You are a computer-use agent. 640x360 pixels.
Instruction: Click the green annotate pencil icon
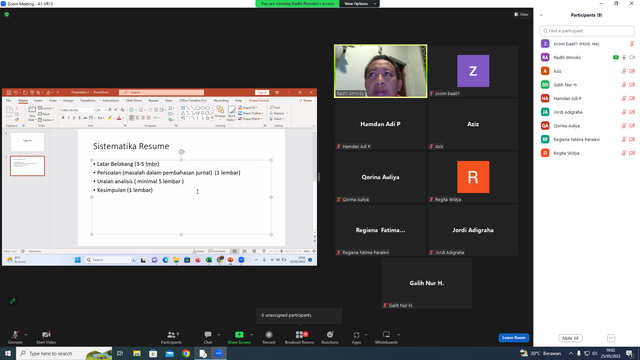(13, 301)
